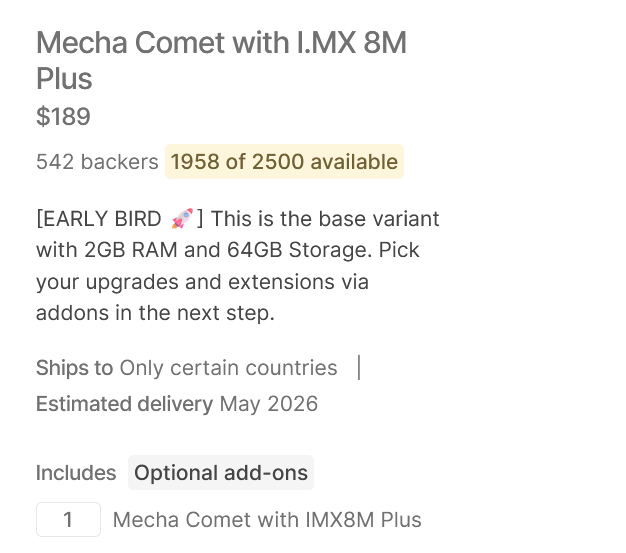Select the Includes tab
Image resolution: width=626 pixels, height=553 pixels.
coord(76,473)
